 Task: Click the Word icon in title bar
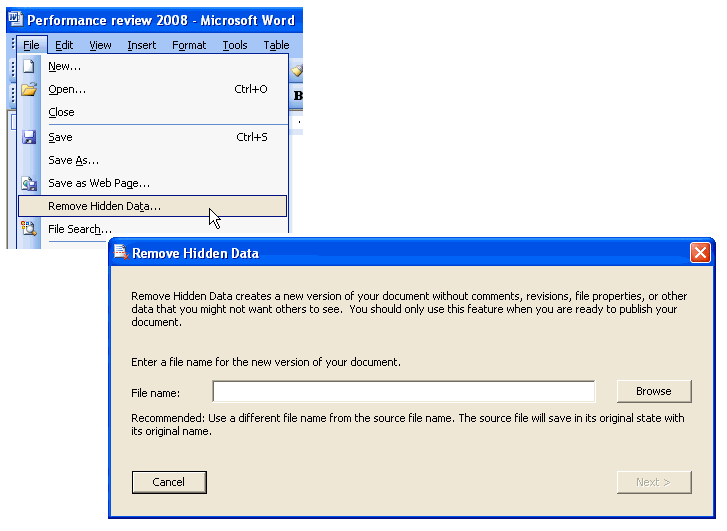point(15,19)
